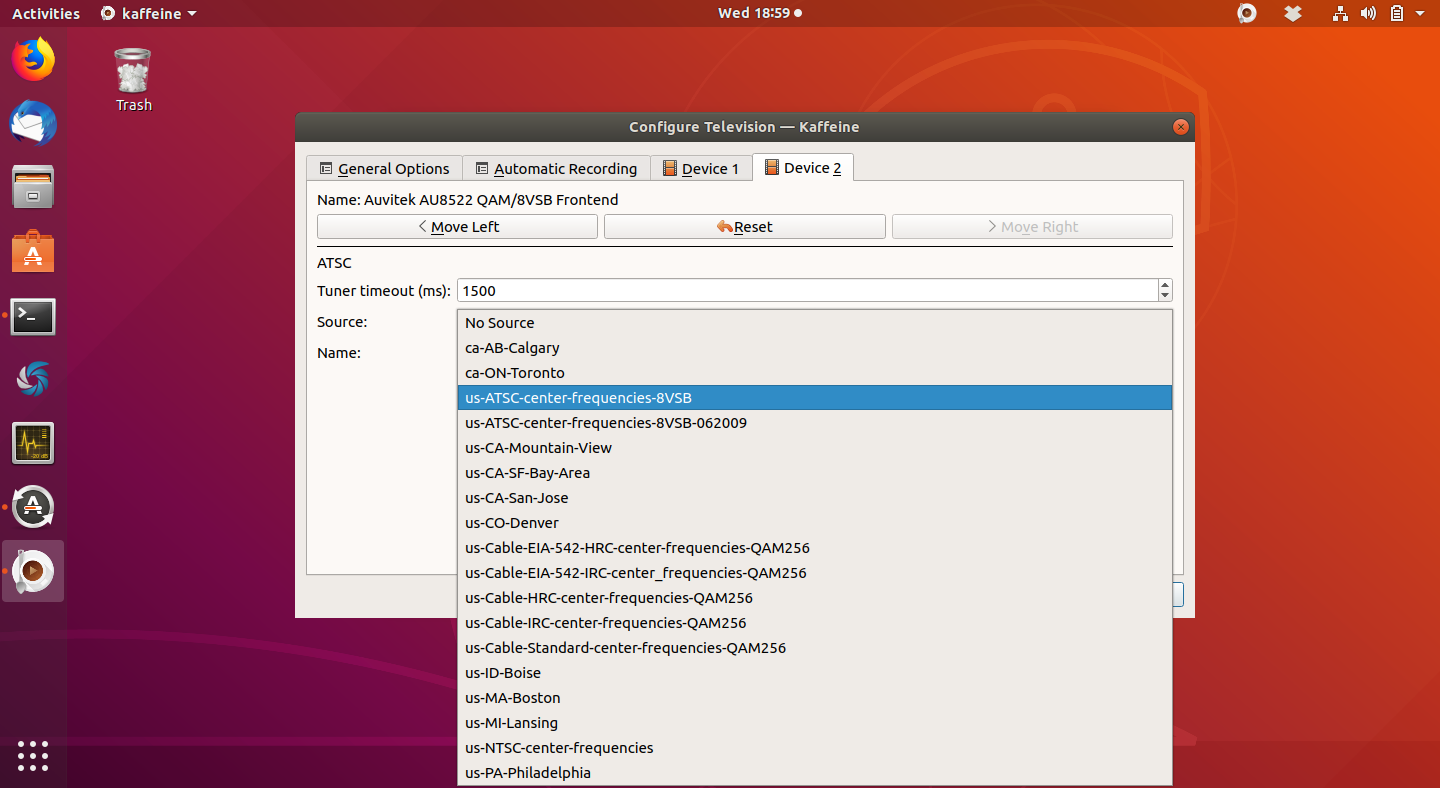
Task: Open the system monitor graph dock icon
Action: [33, 443]
